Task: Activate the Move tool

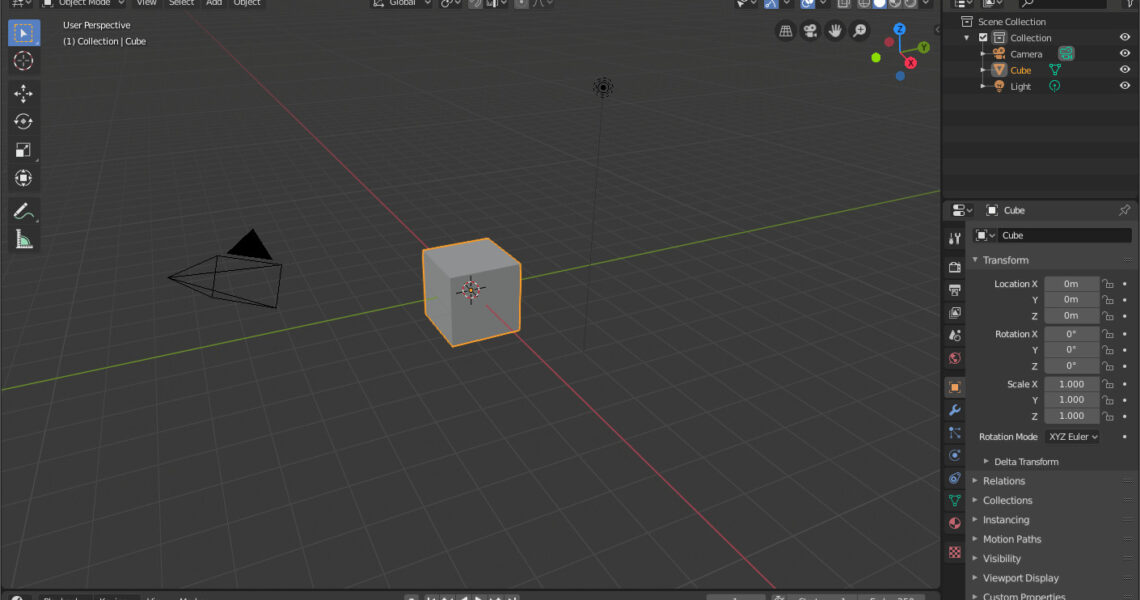Action: point(23,93)
